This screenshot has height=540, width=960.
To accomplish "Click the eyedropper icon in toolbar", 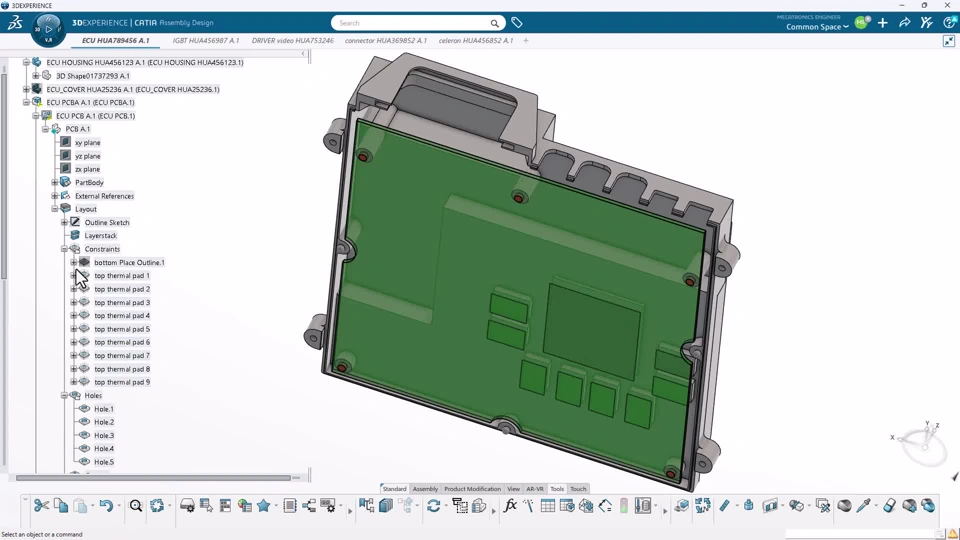I will click(x=864, y=506).
